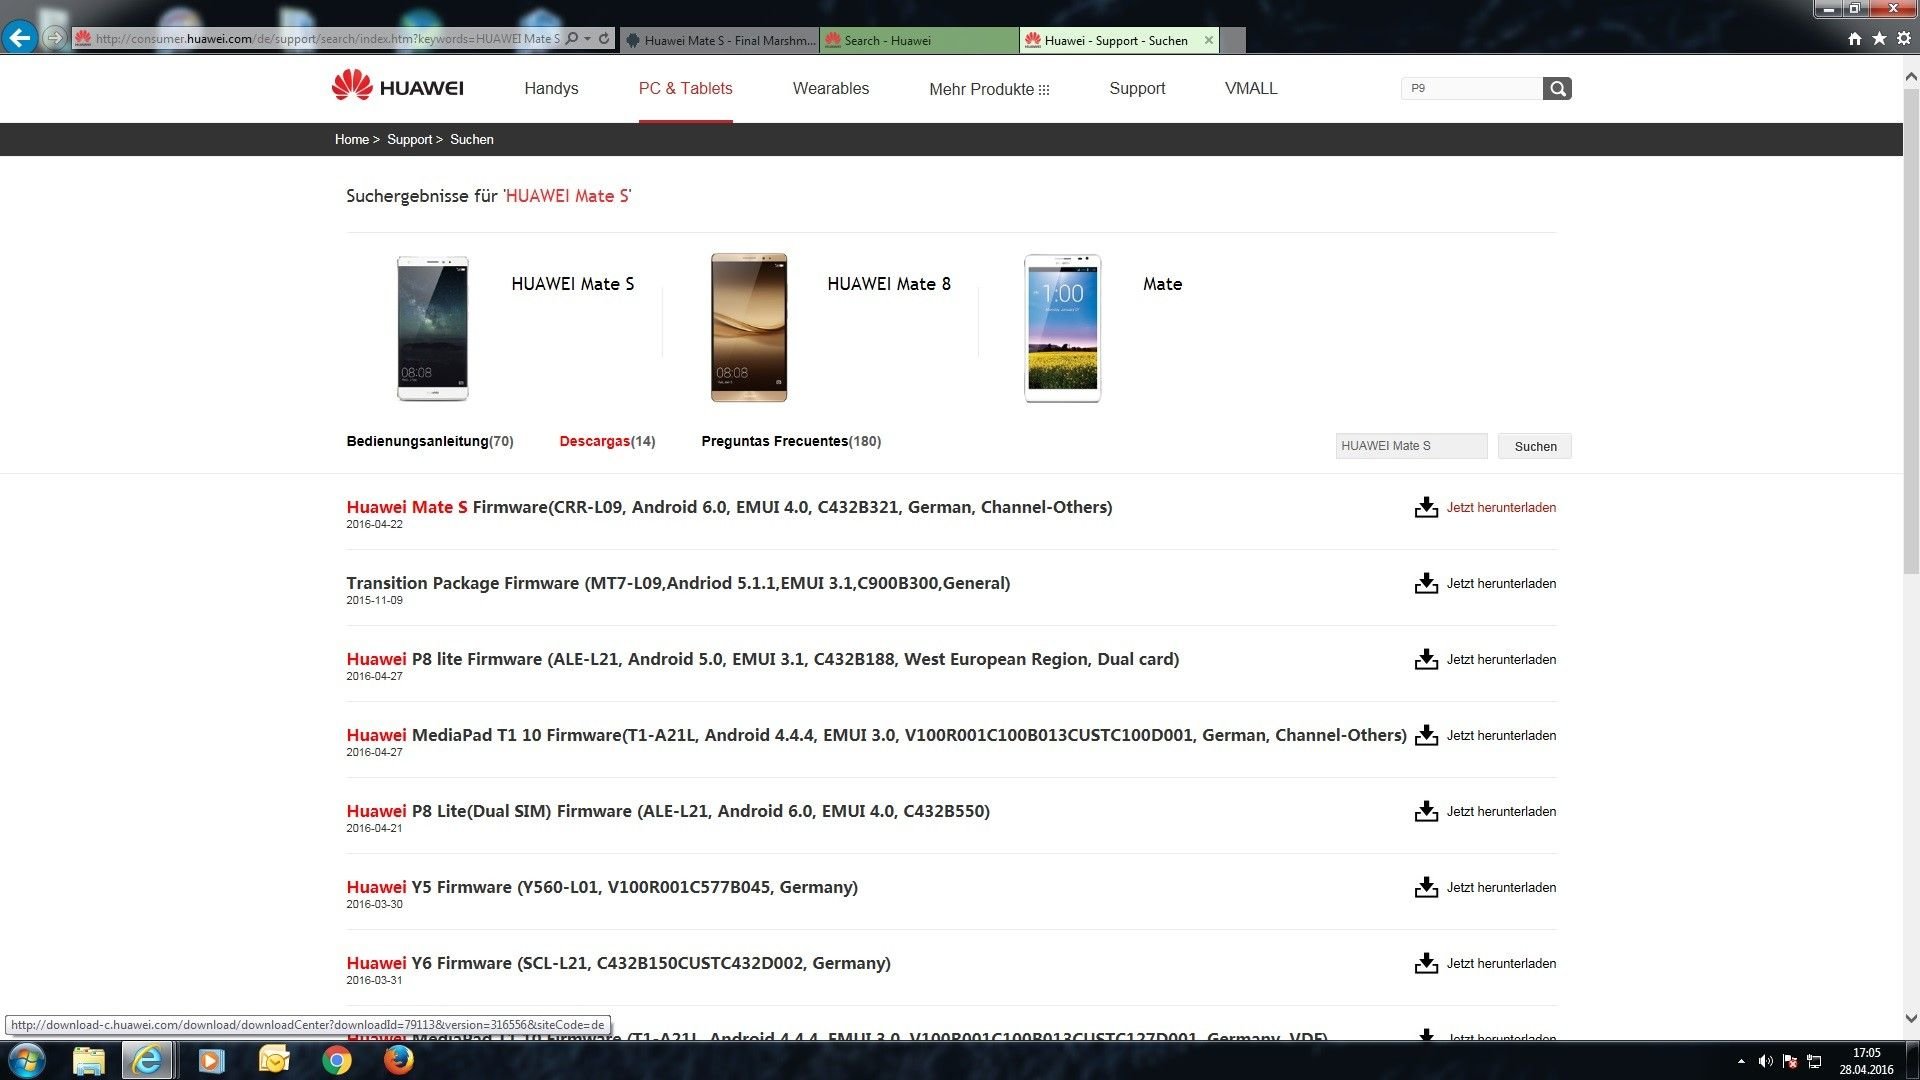Click download icon for P8 Lite(Dual SIM) Firmware

point(1426,812)
